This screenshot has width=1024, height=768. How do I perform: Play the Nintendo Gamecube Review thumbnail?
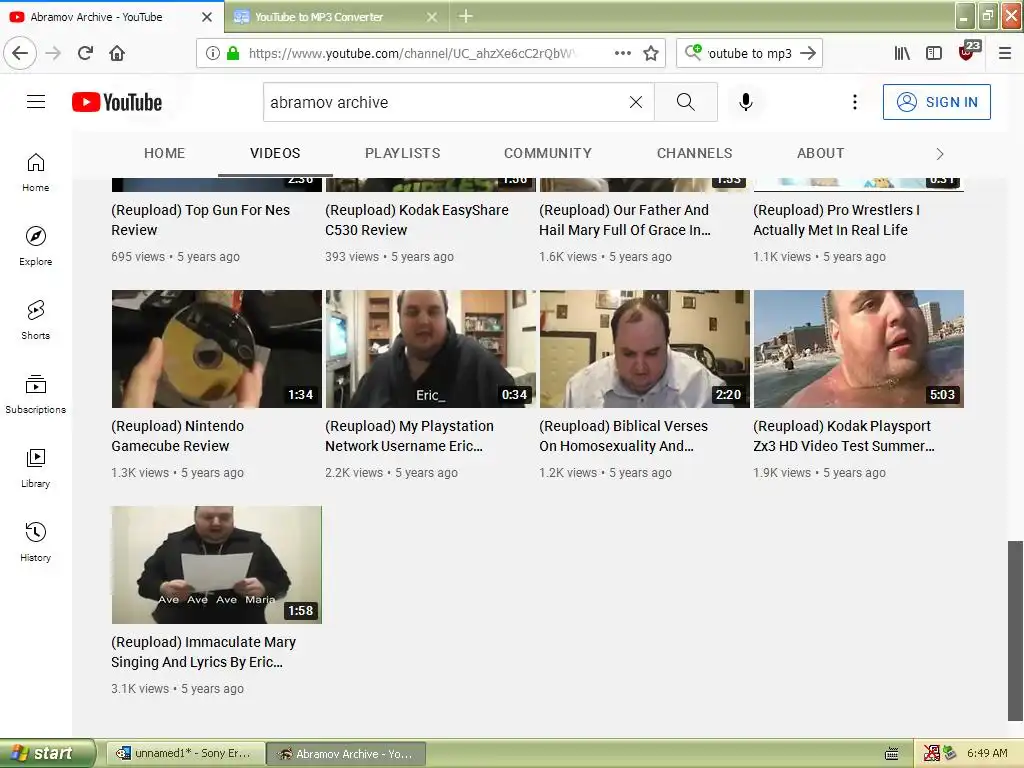[217, 349]
